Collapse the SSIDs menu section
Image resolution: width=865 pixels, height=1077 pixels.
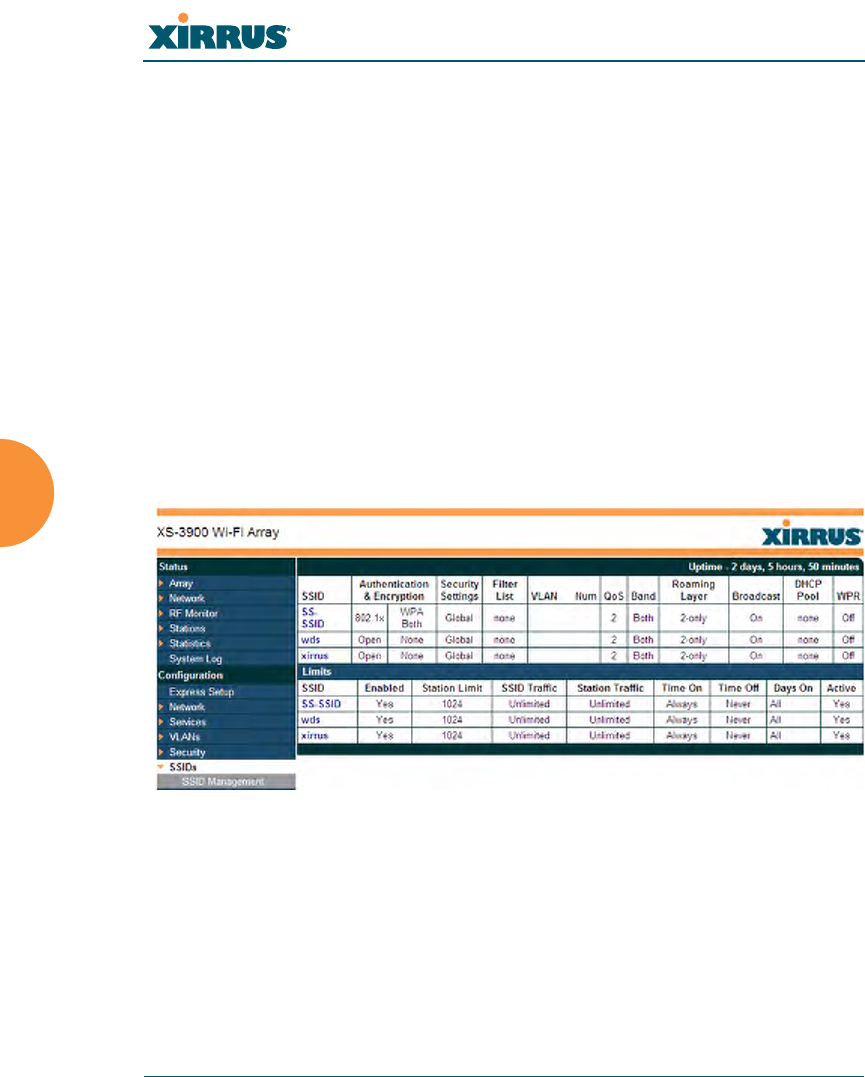click(x=183, y=767)
